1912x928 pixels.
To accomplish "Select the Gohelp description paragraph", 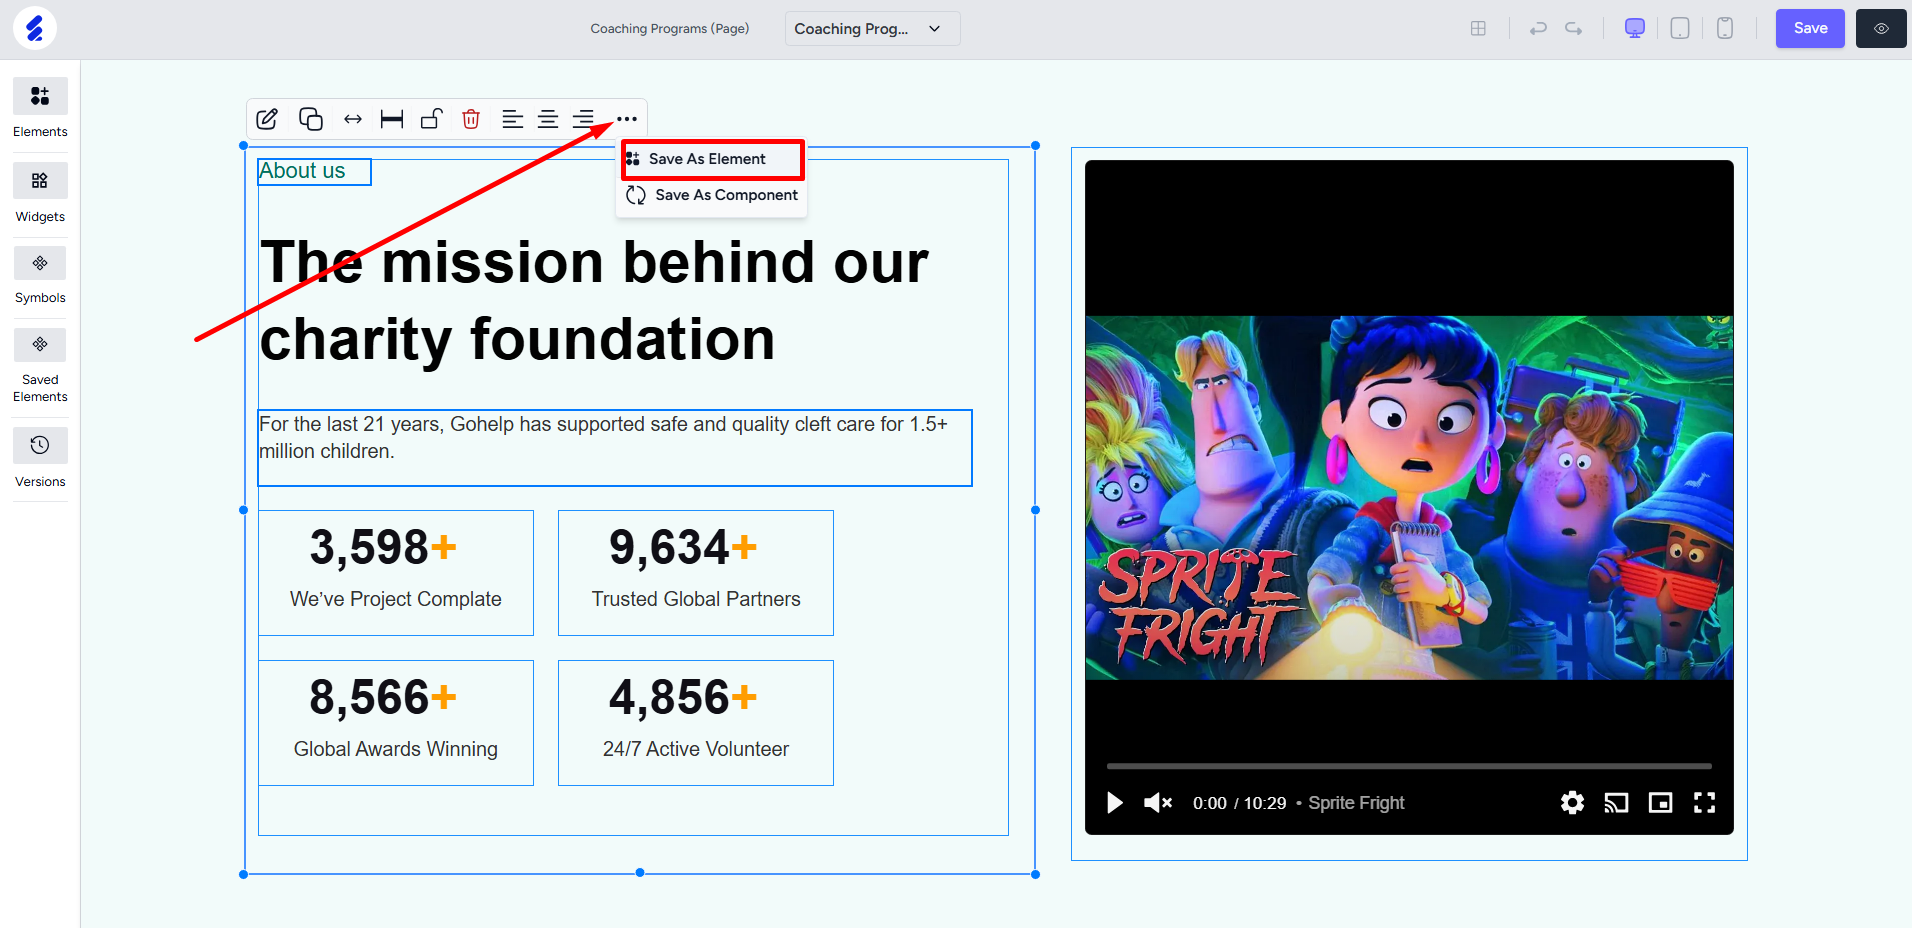I will coord(615,448).
